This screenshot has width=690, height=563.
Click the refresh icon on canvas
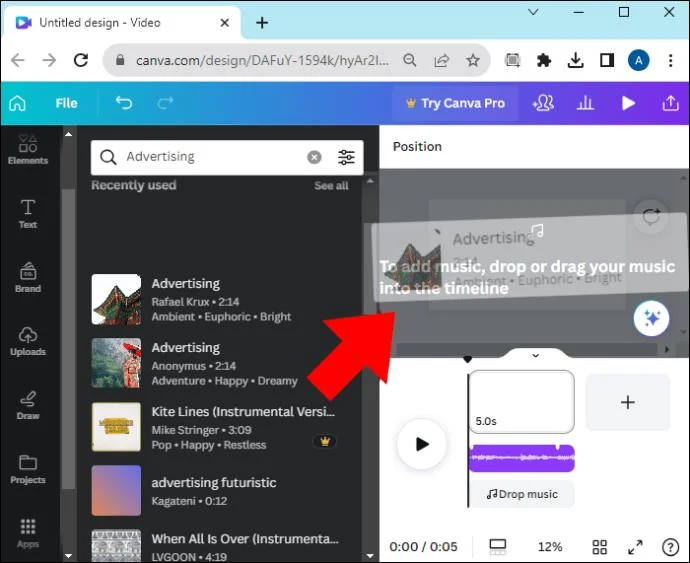651,217
